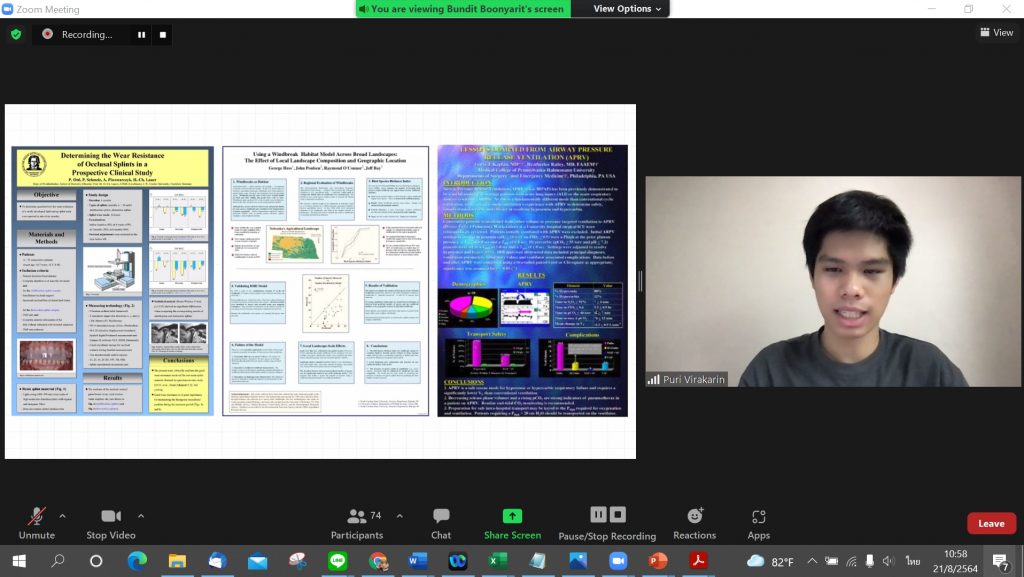Click the green Share Screen icon

coord(512,516)
